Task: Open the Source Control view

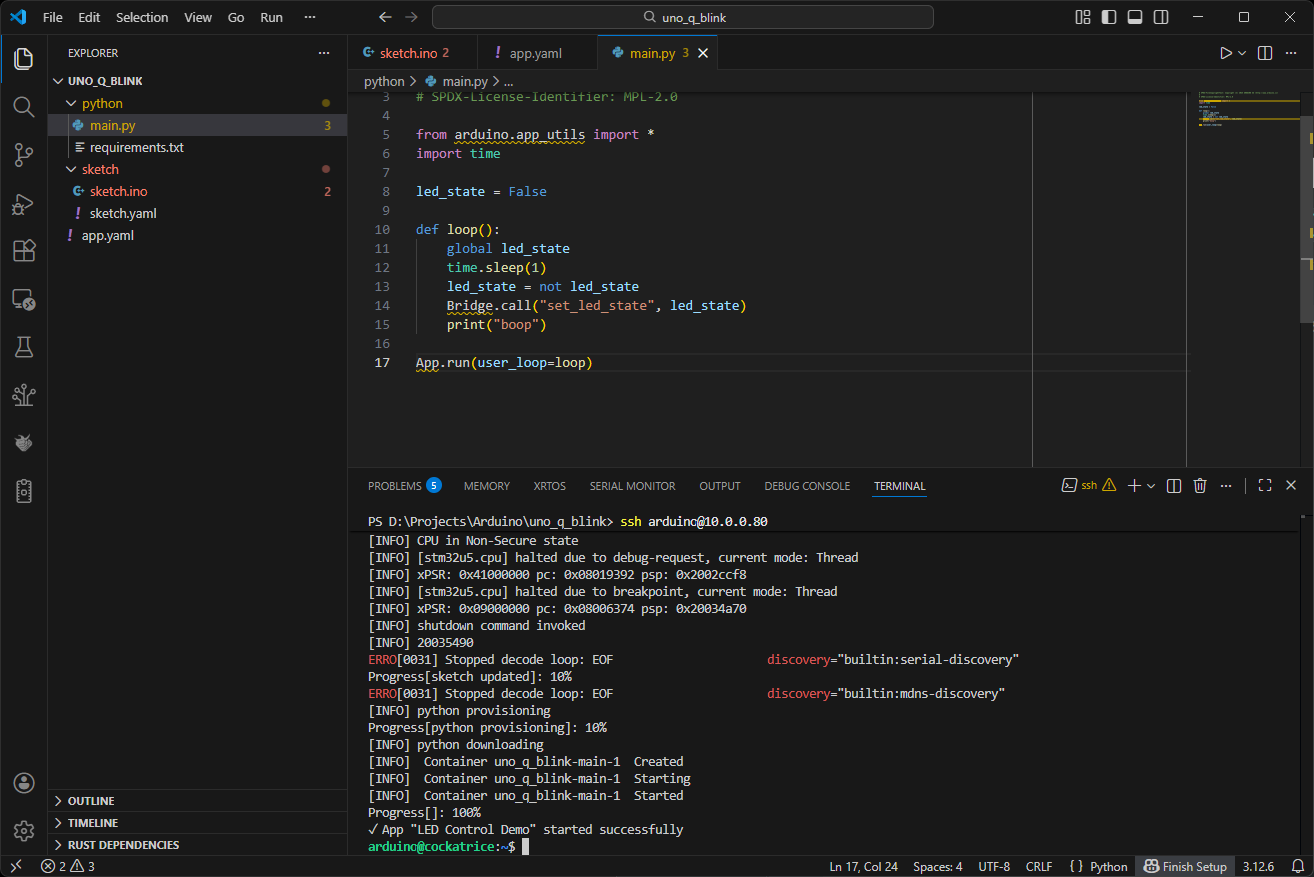Action: pyautogui.click(x=24, y=154)
